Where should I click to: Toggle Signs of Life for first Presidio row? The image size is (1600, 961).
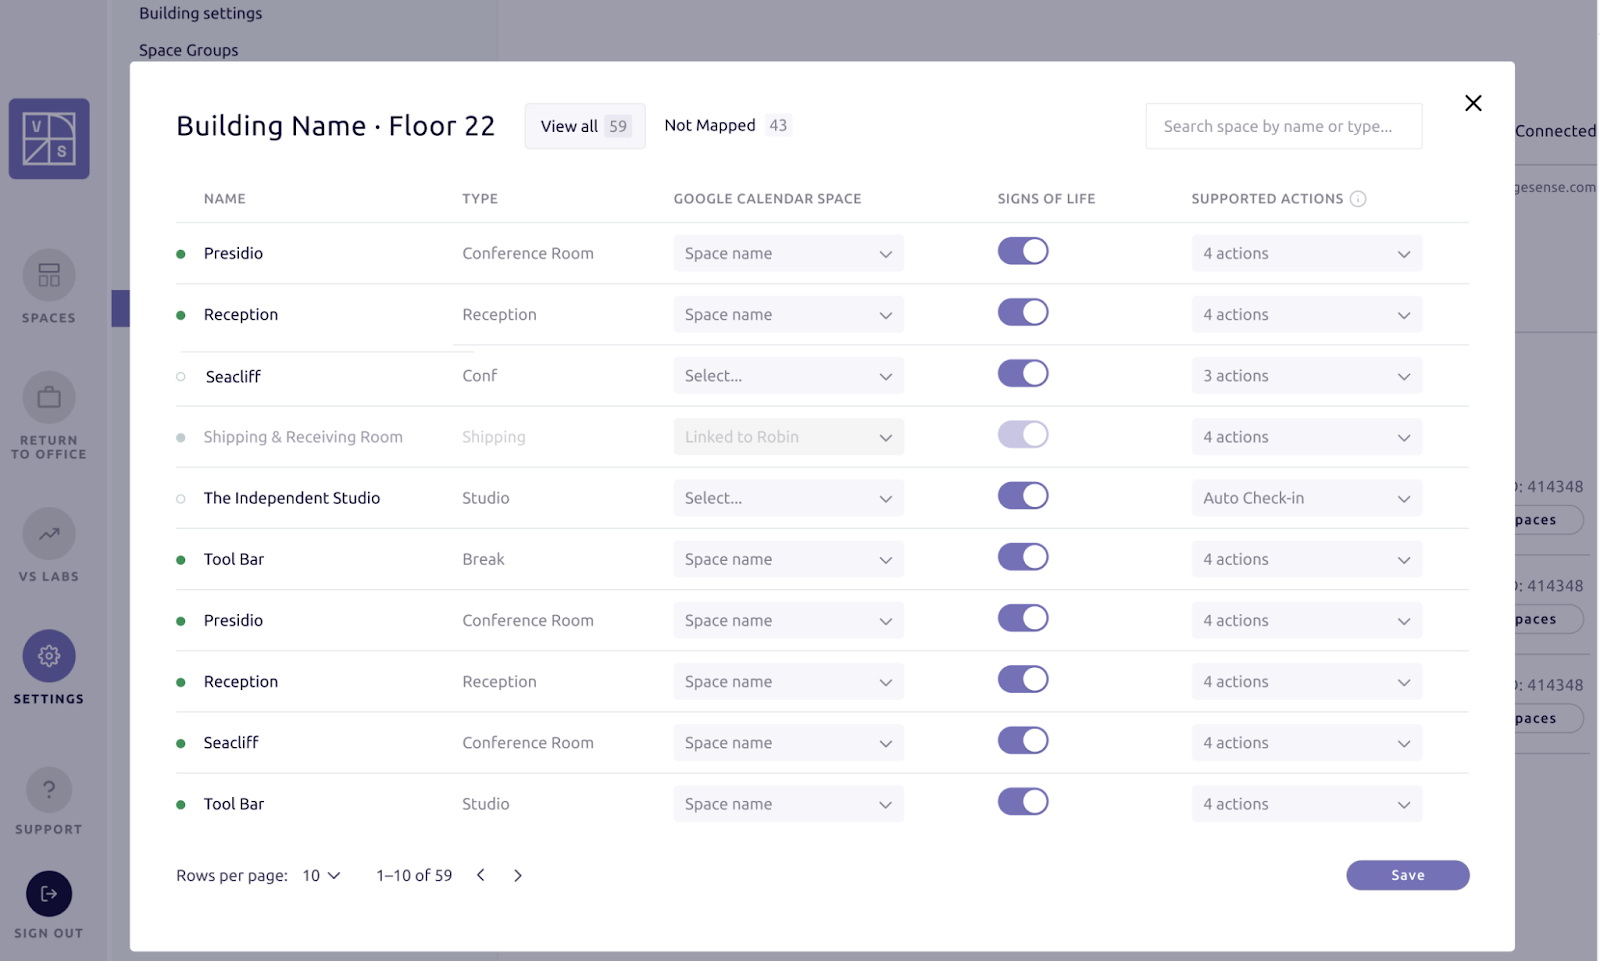coord(1023,251)
